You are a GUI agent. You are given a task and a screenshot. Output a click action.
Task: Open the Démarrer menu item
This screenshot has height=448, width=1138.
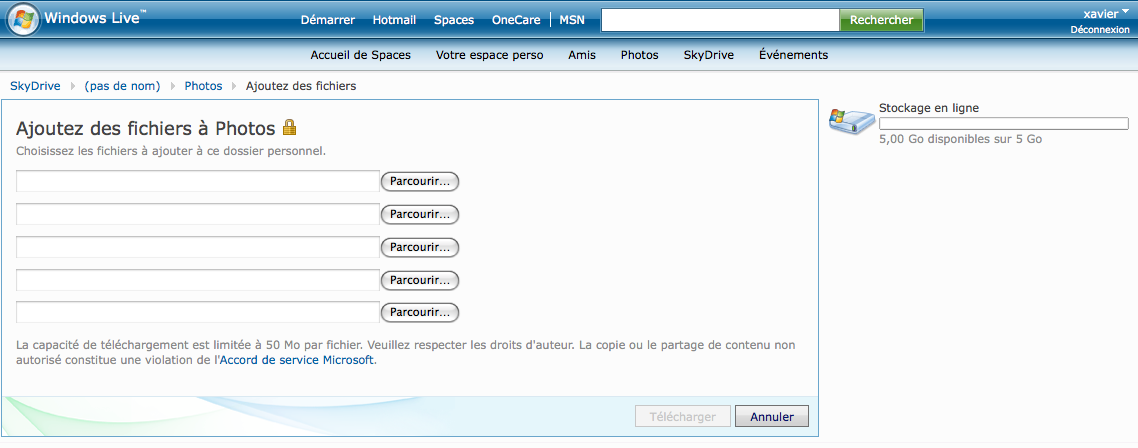click(328, 20)
